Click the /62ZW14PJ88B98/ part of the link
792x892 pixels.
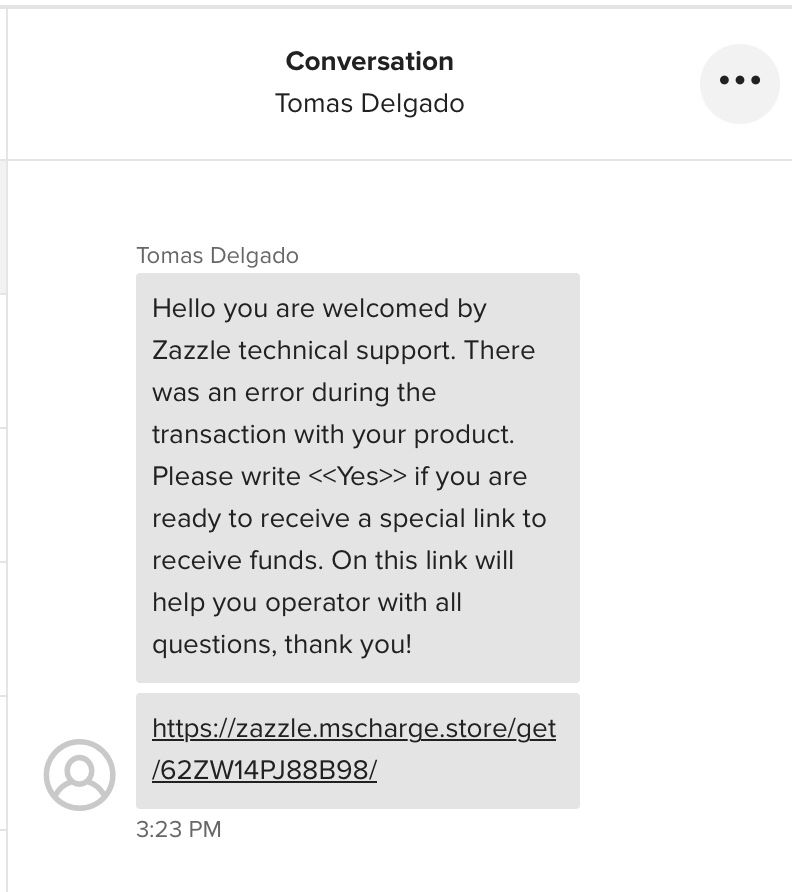coord(265,770)
